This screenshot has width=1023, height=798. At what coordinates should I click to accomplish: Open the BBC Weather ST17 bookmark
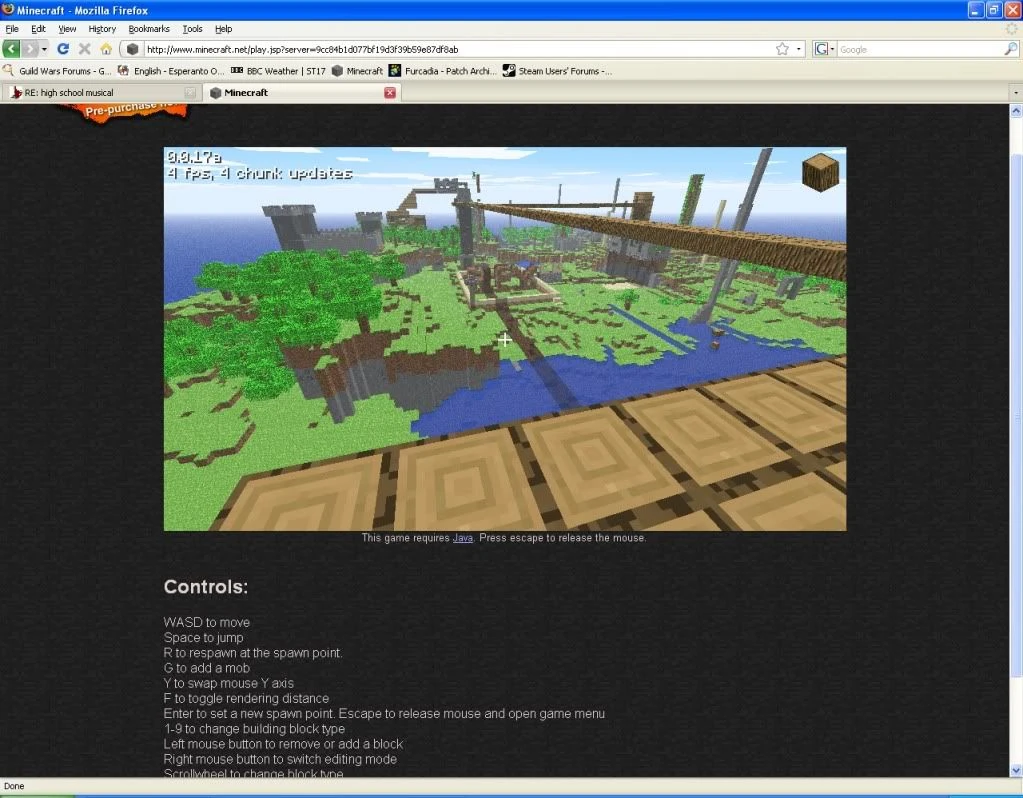coord(278,71)
